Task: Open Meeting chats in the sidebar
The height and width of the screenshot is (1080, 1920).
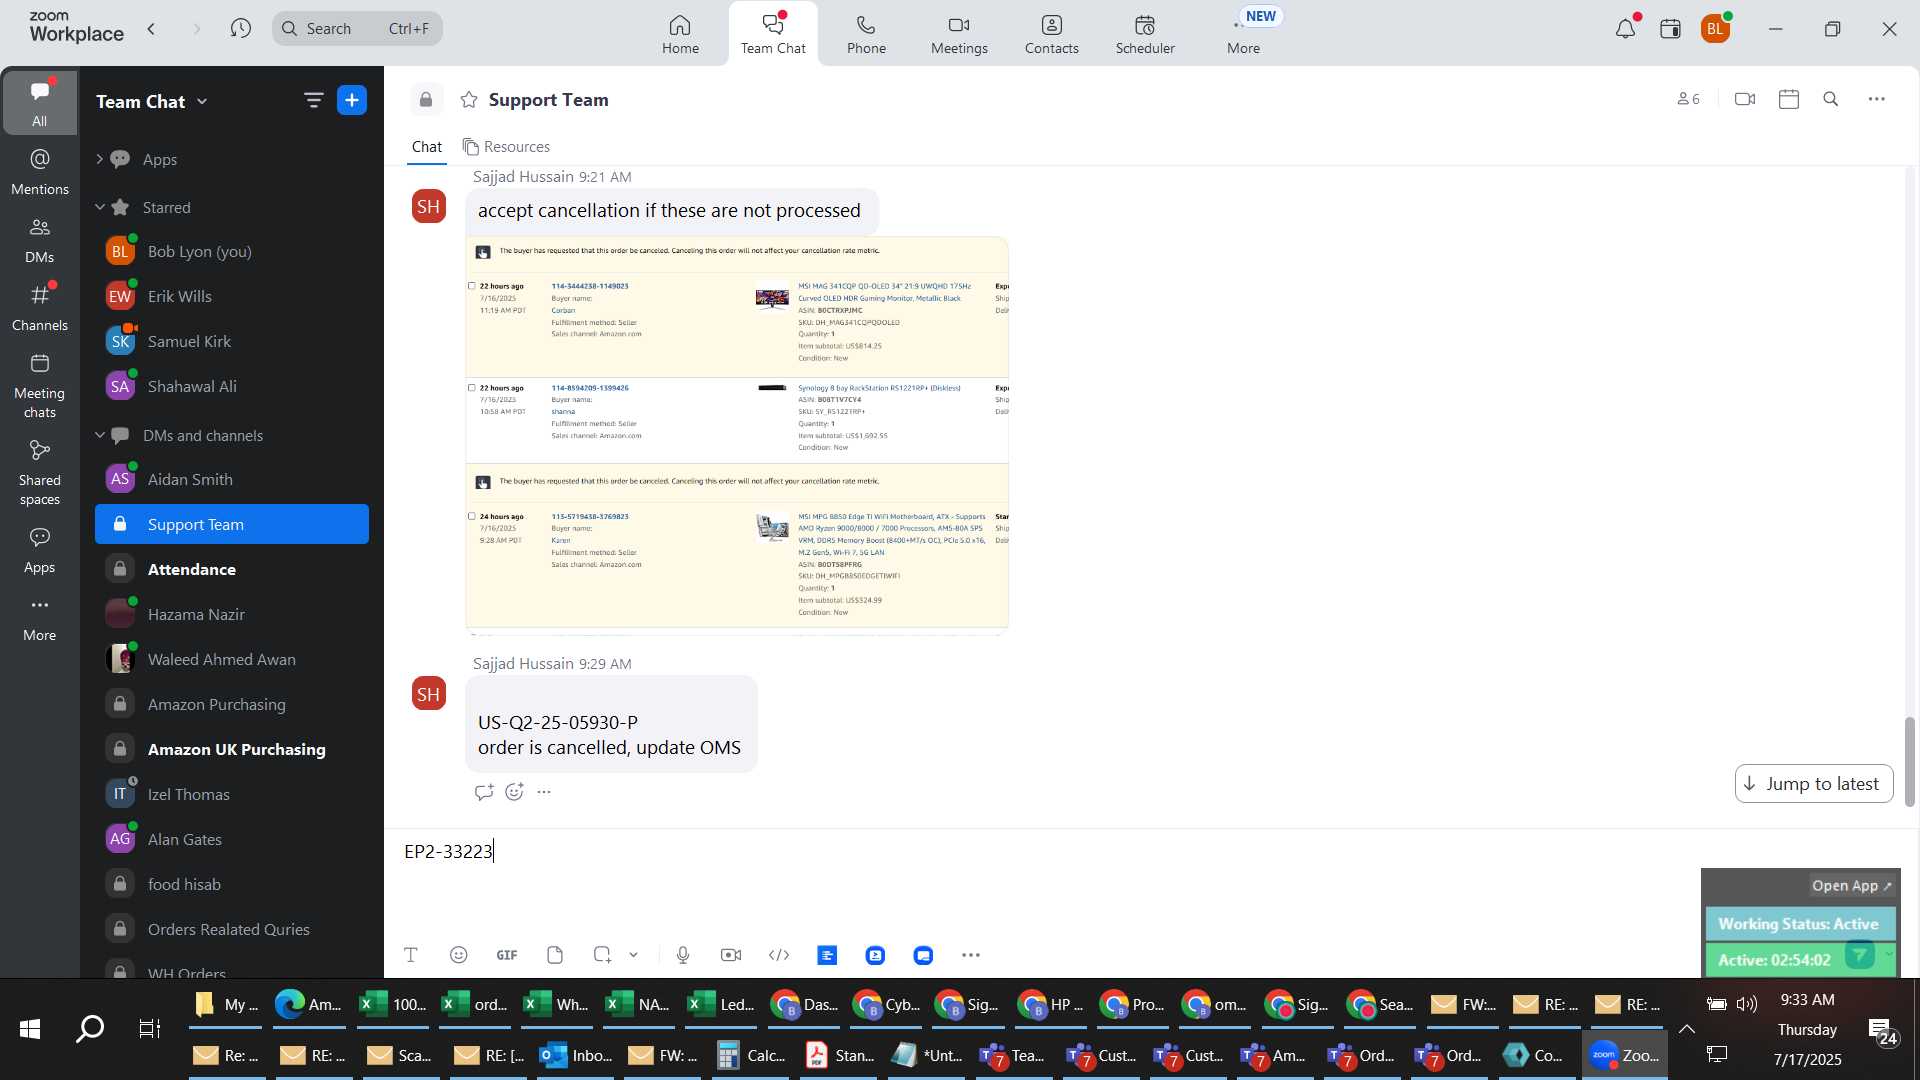Action: point(40,386)
